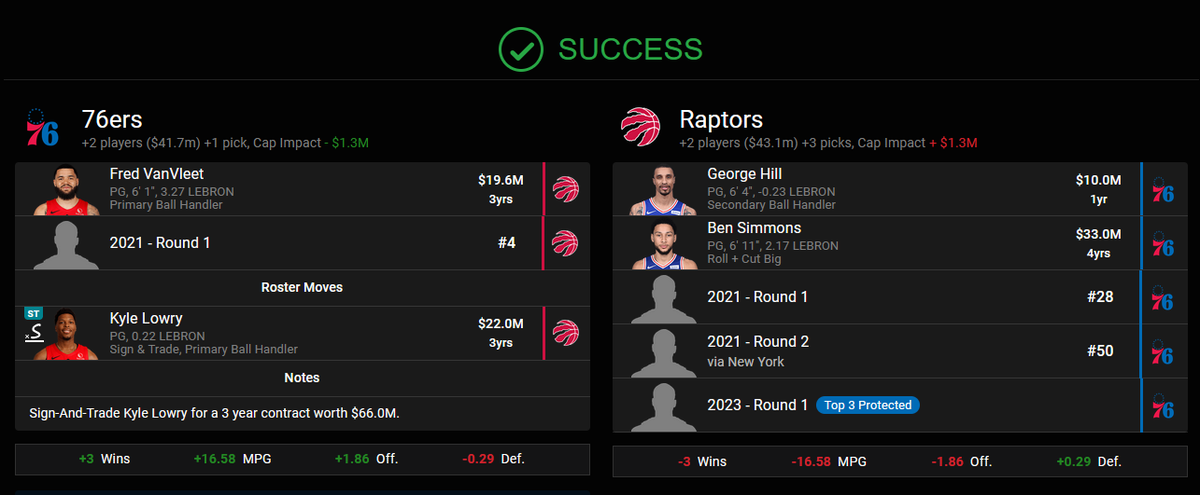The height and width of the screenshot is (495, 1200).
Task: Click 76ers logo beside the #50 pick
Action: tap(1163, 351)
